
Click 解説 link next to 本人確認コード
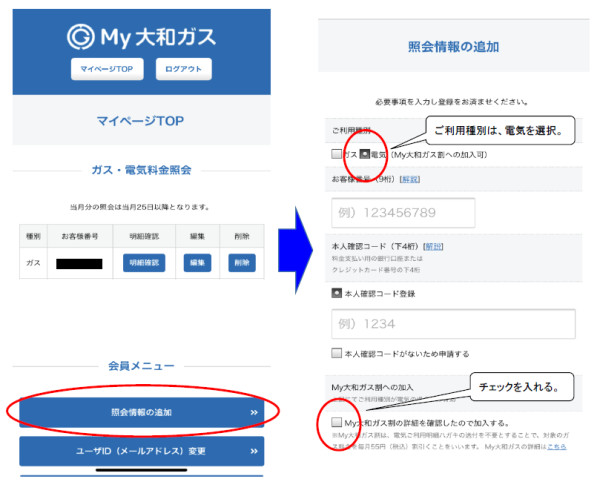(x=434, y=246)
